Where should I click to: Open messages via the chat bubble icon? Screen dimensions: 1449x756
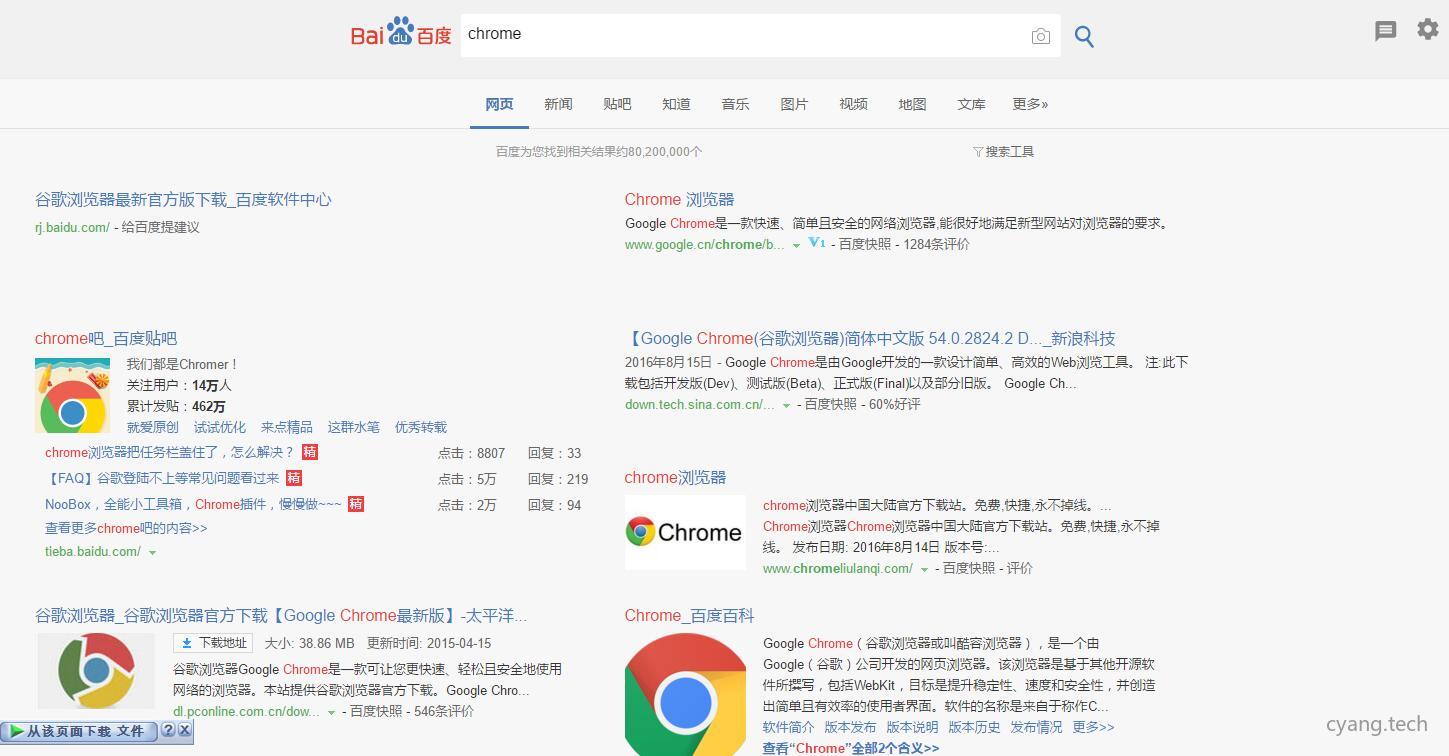pos(1385,31)
